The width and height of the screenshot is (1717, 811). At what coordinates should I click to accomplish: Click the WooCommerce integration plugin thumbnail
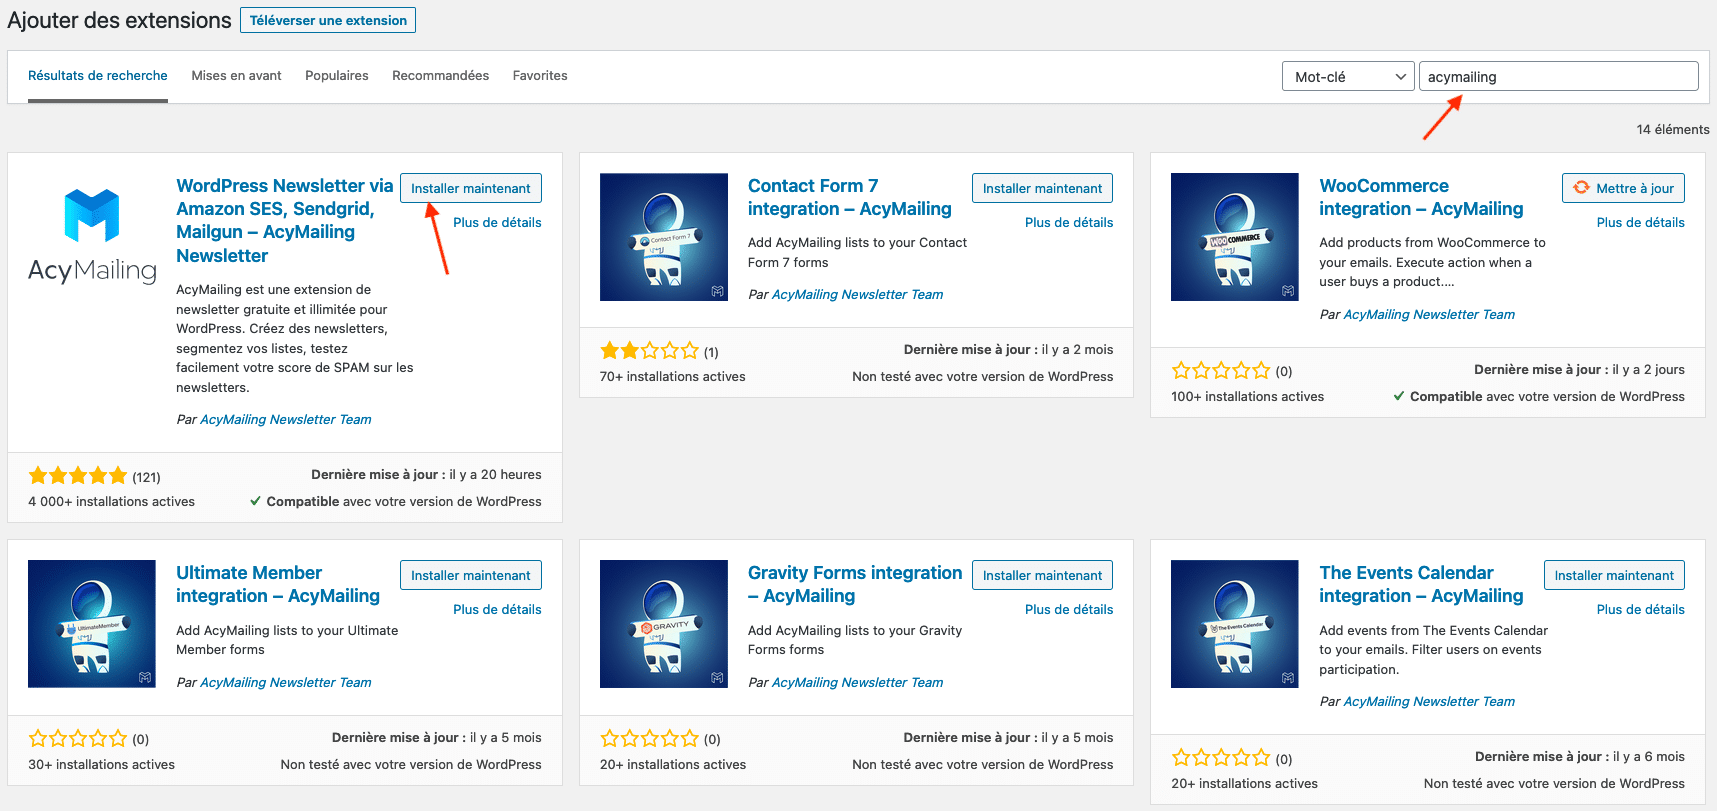click(1234, 237)
